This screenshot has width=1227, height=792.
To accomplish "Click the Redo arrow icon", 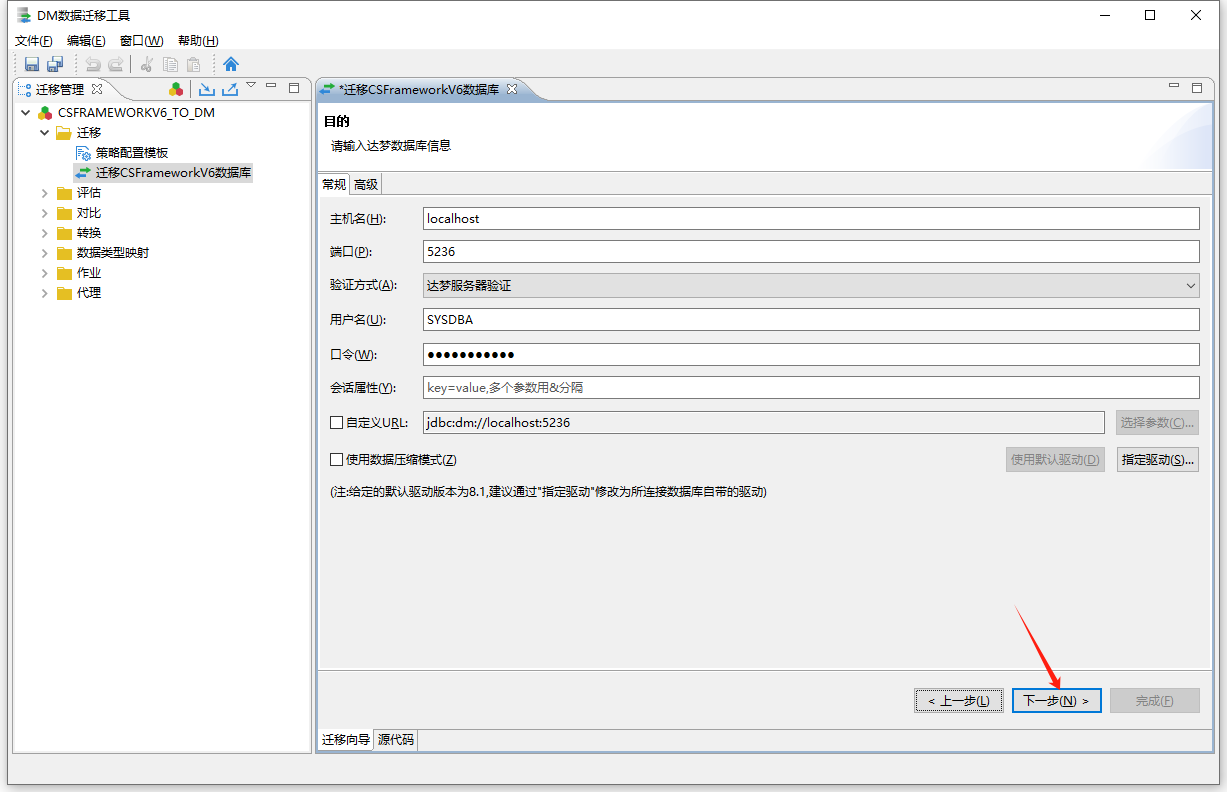I will (x=115, y=64).
